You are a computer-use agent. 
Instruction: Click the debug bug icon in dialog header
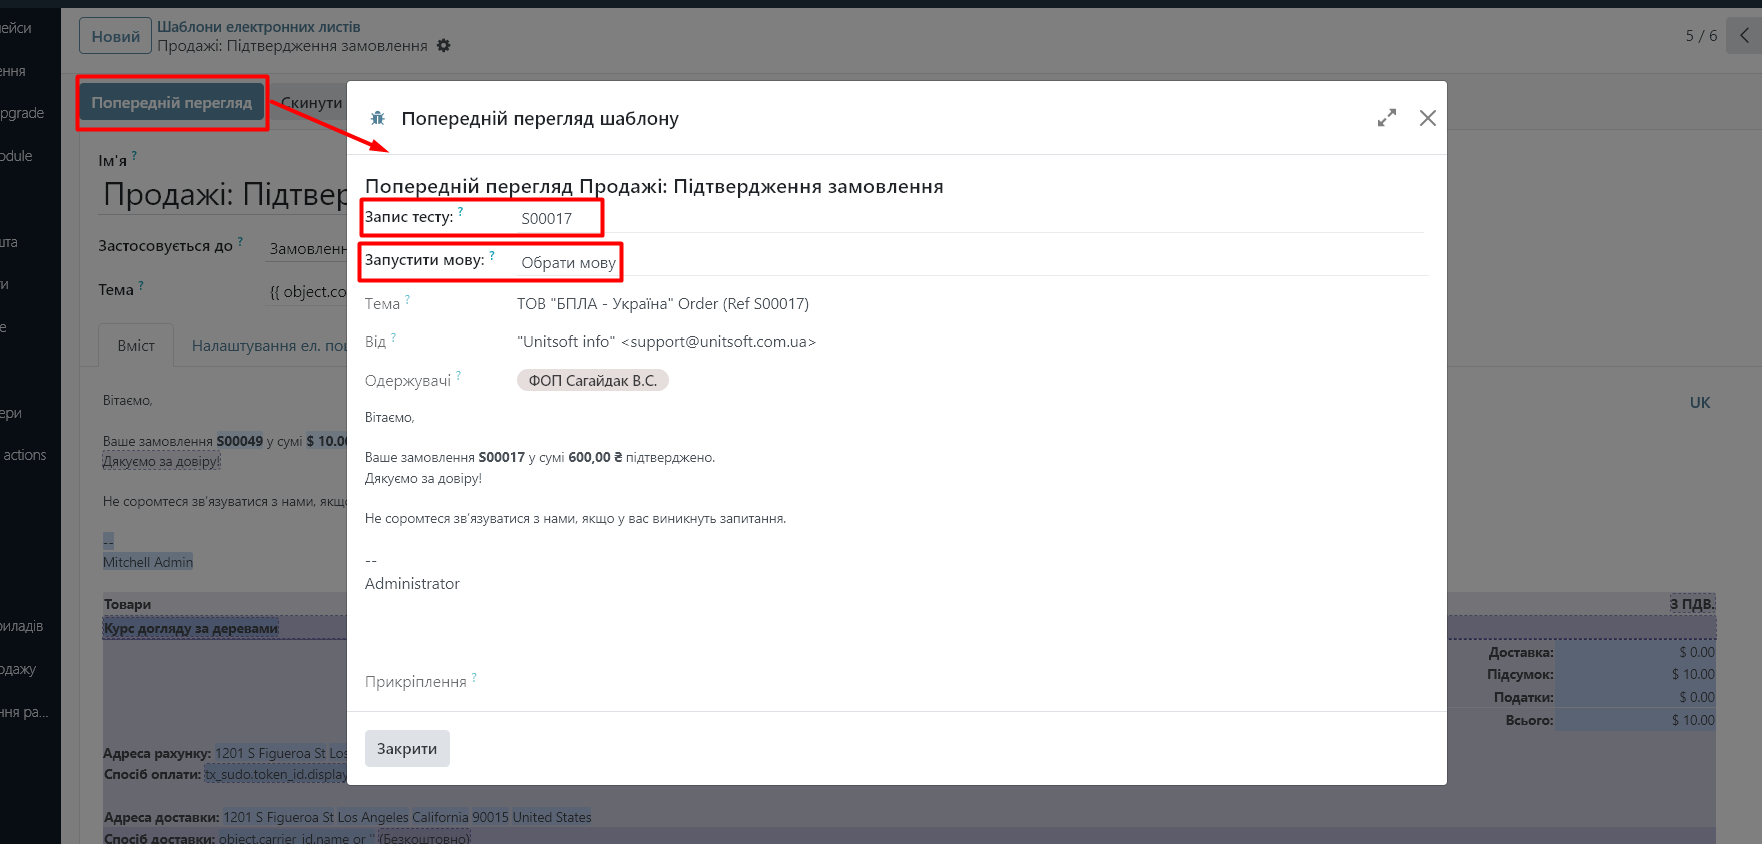[x=378, y=118]
